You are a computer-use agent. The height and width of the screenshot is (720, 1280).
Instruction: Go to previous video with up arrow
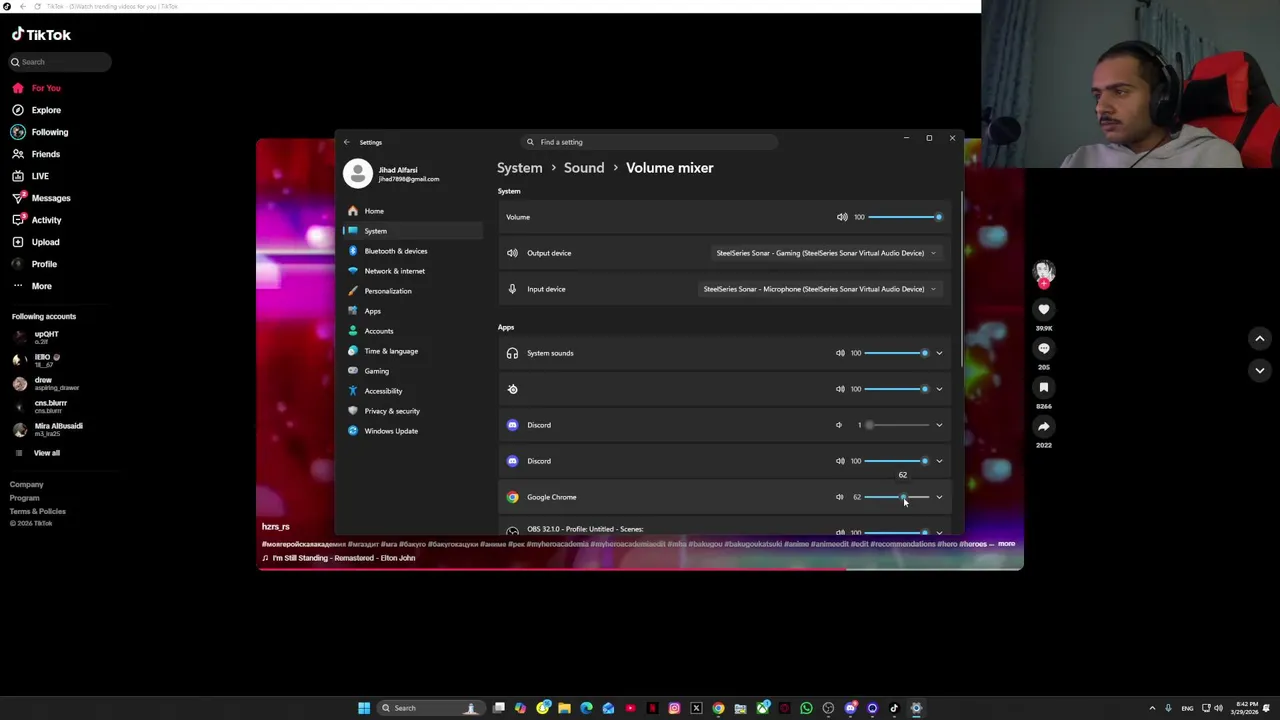pyautogui.click(x=1260, y=339)
